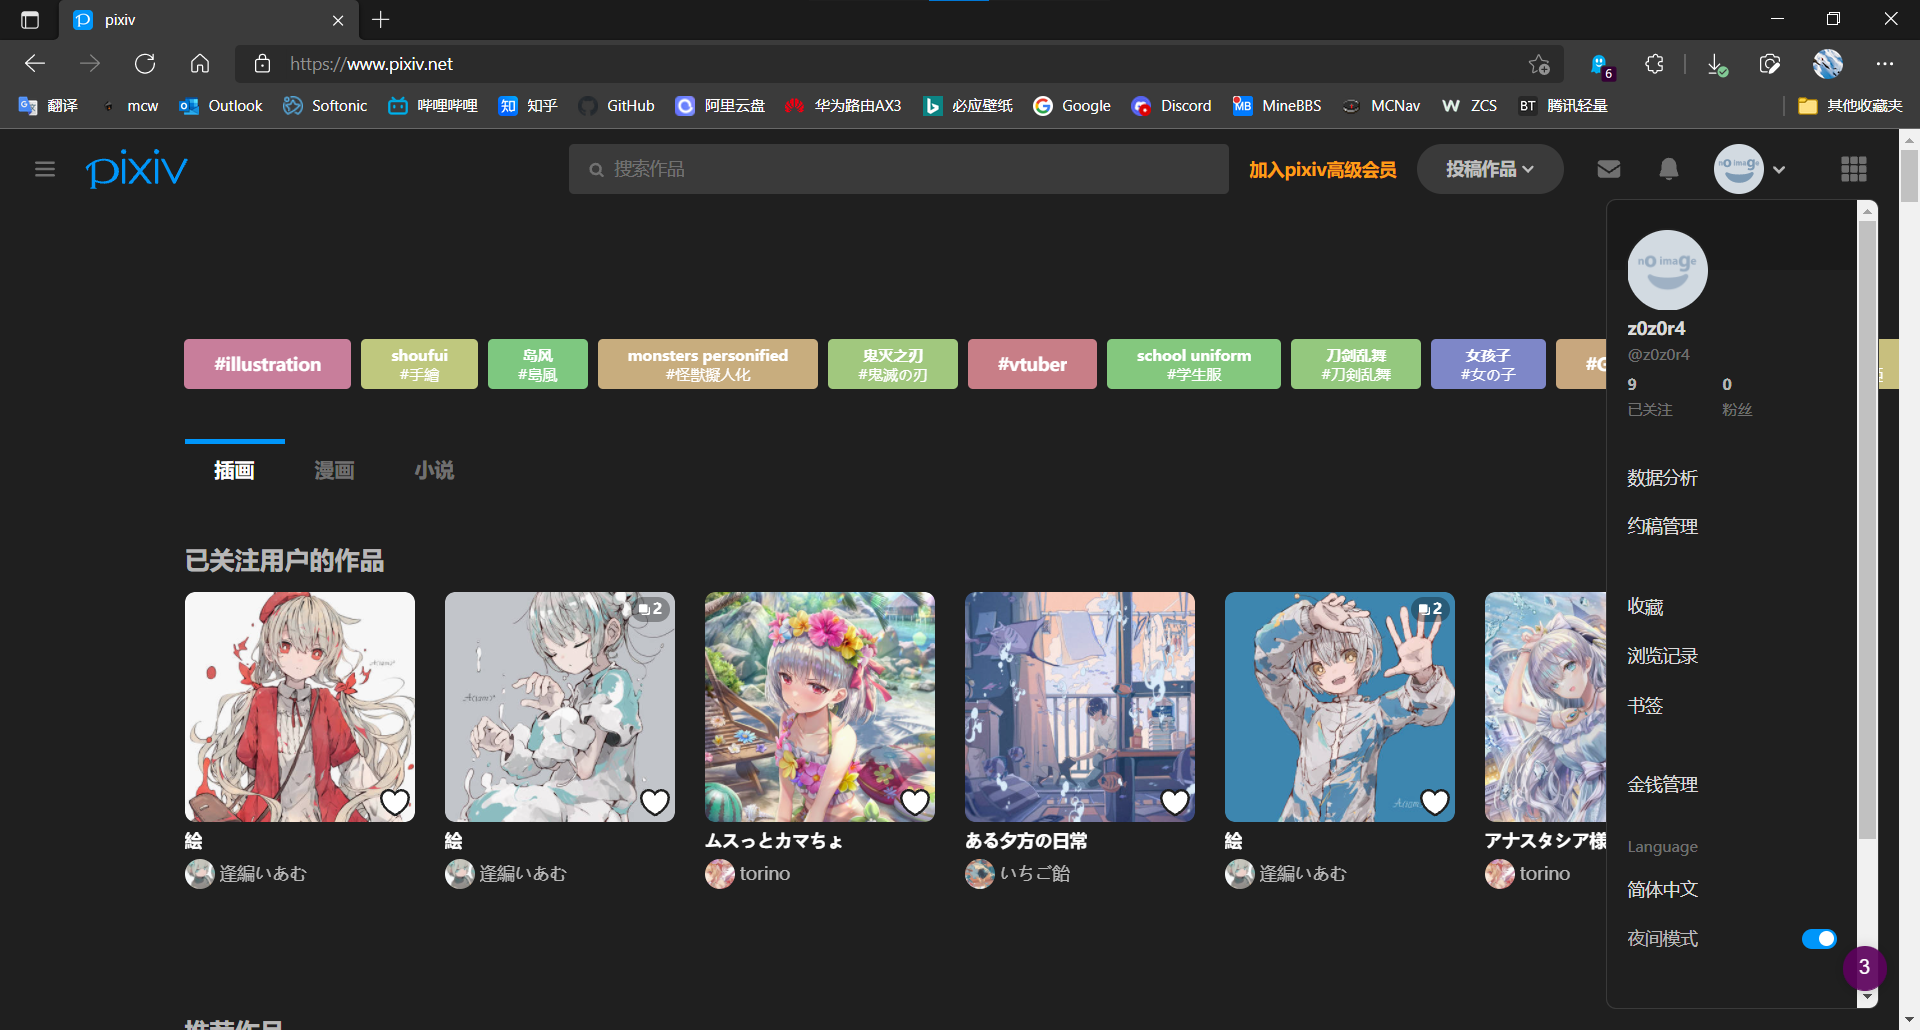Toggle profile menu dropdown arrow

[x=1779, y=170]
